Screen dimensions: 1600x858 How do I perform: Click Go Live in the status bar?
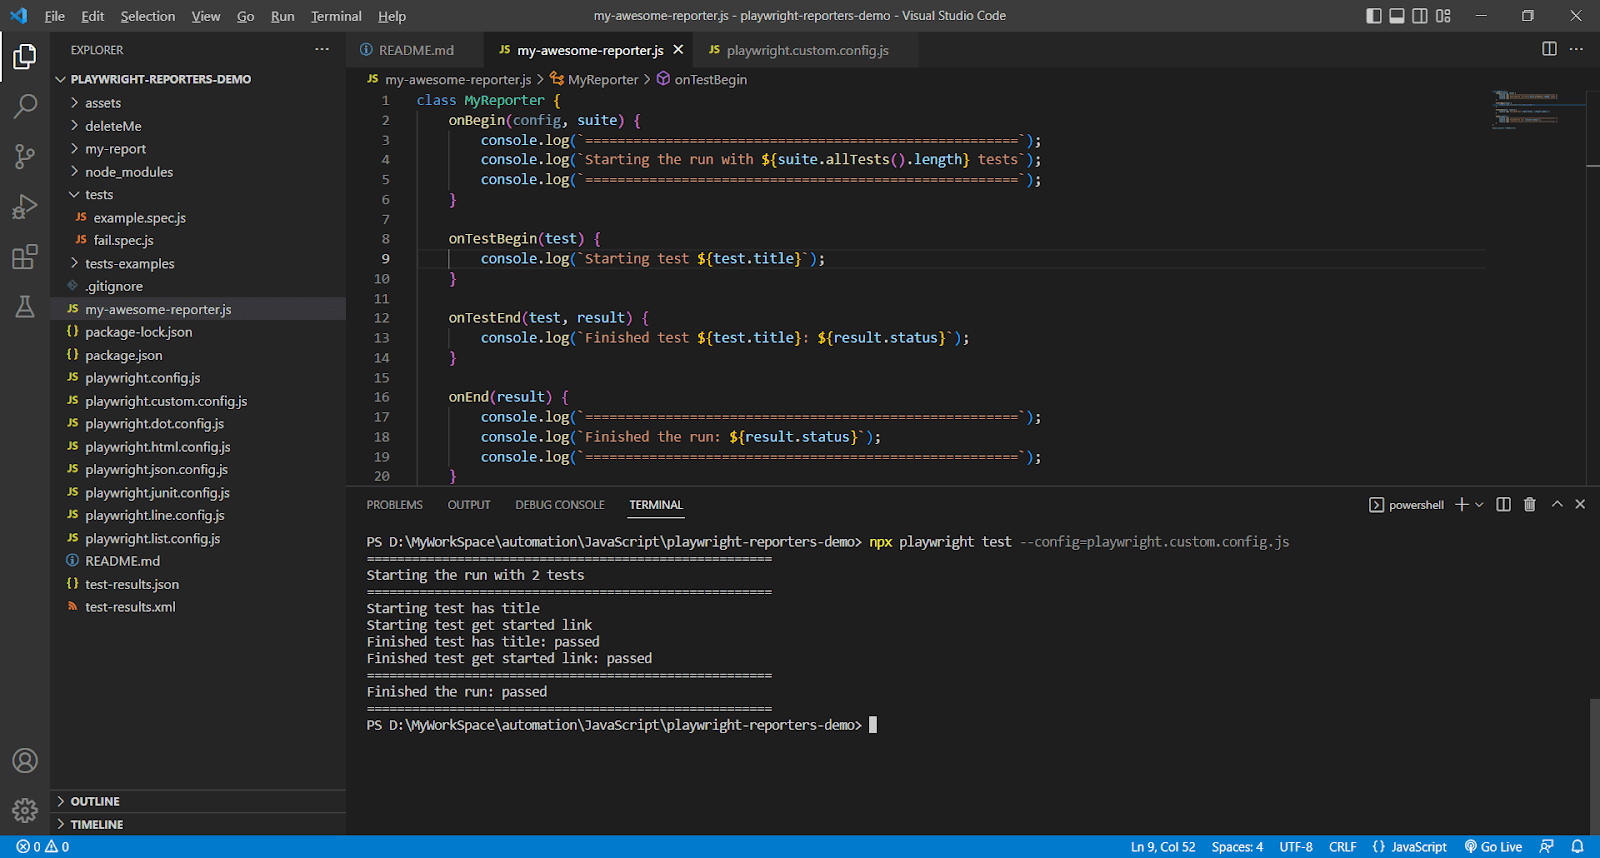click(1493, 846)
